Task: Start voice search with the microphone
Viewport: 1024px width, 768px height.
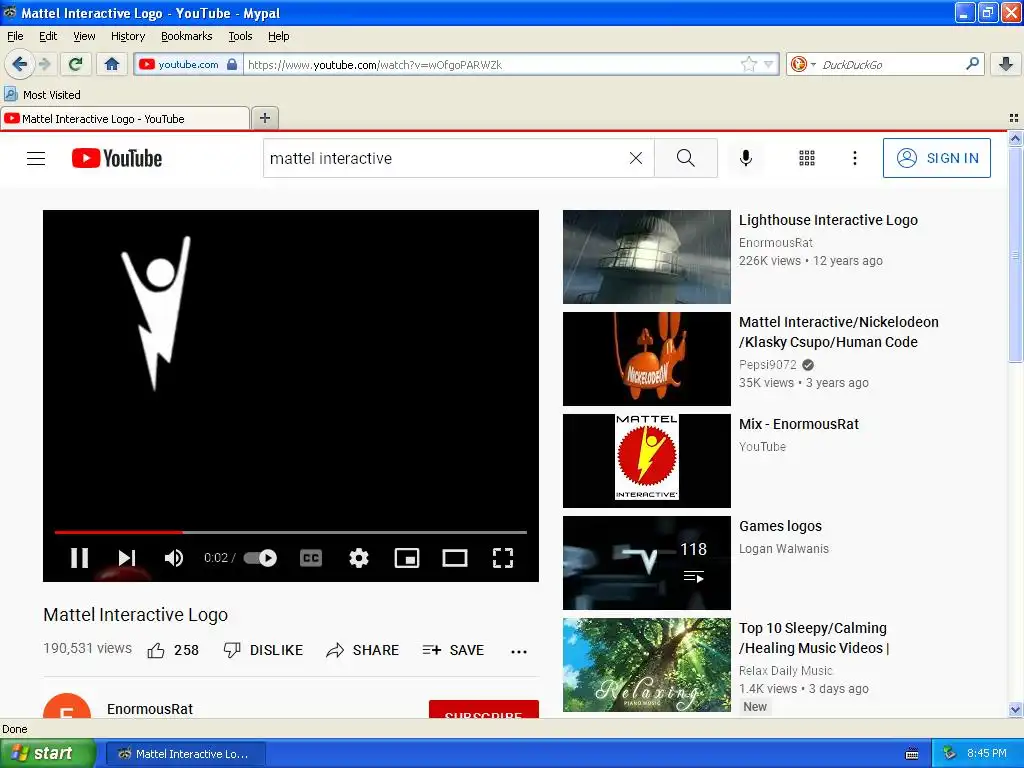Action: [x=746, y=158]
